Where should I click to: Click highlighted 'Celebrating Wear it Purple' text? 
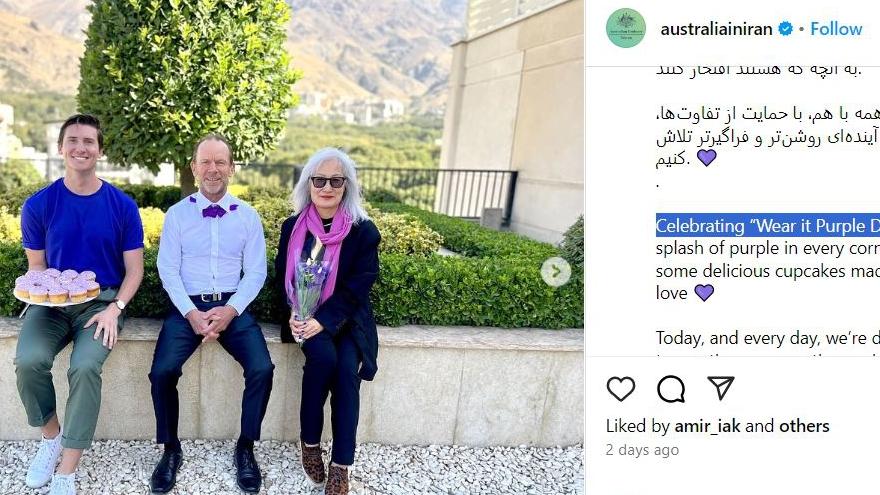tap(768, 226)
